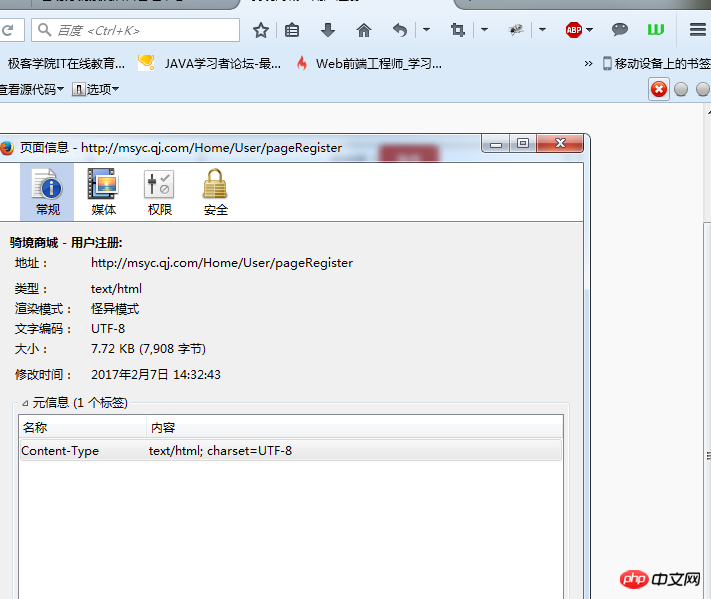Click the red error X toolbar icon
This screenshot has height=599, width=711.
pyautogui.click(x=658, y=89)
